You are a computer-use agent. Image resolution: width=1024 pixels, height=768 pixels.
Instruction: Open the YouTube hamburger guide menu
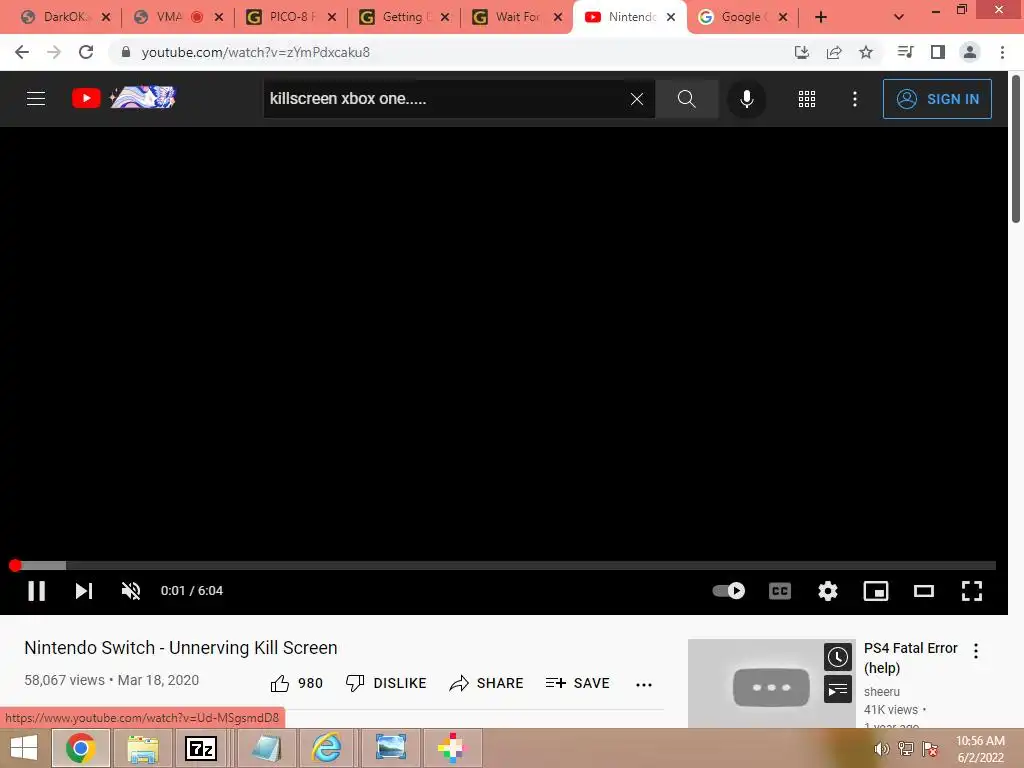[36, 99]
